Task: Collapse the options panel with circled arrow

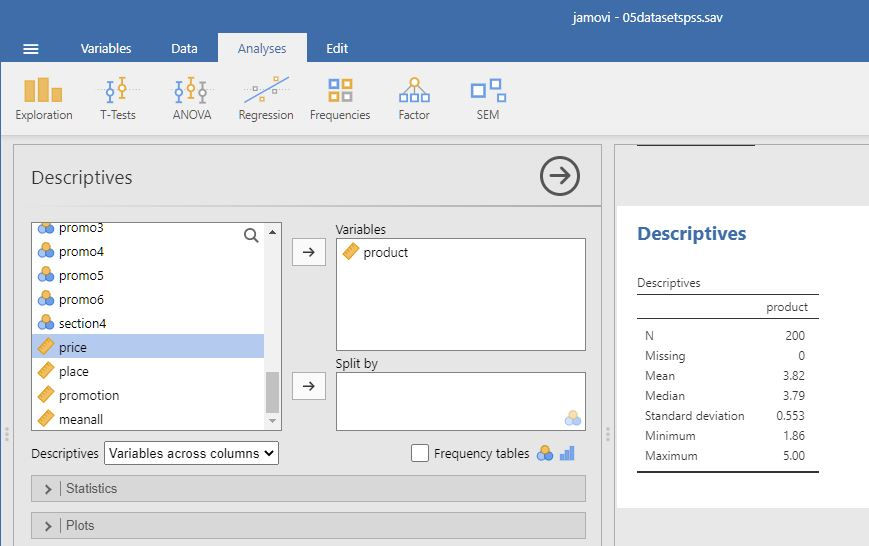Action: [x=560, y=176]
